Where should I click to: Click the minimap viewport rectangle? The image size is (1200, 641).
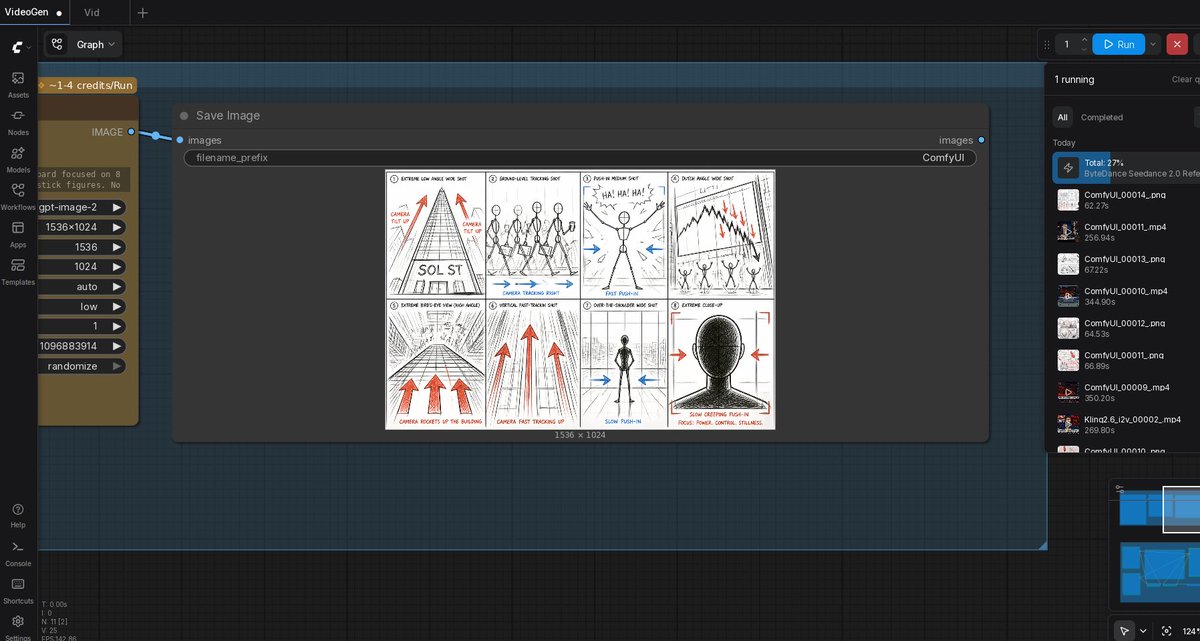click(1182, 509)
